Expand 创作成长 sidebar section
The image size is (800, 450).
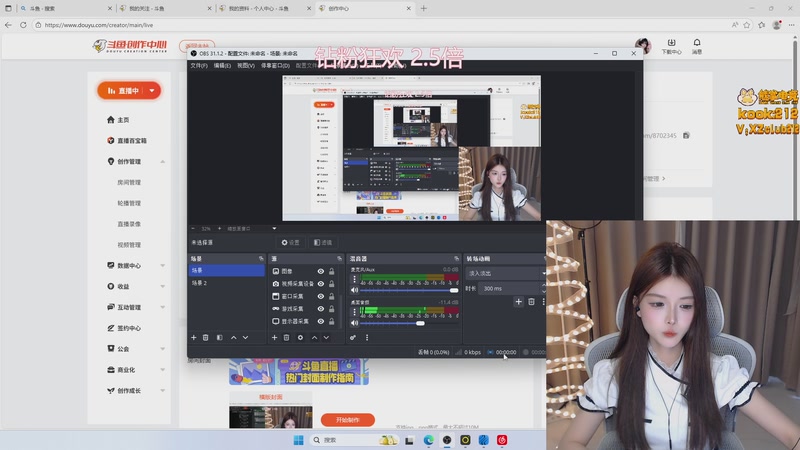point(162,391)
